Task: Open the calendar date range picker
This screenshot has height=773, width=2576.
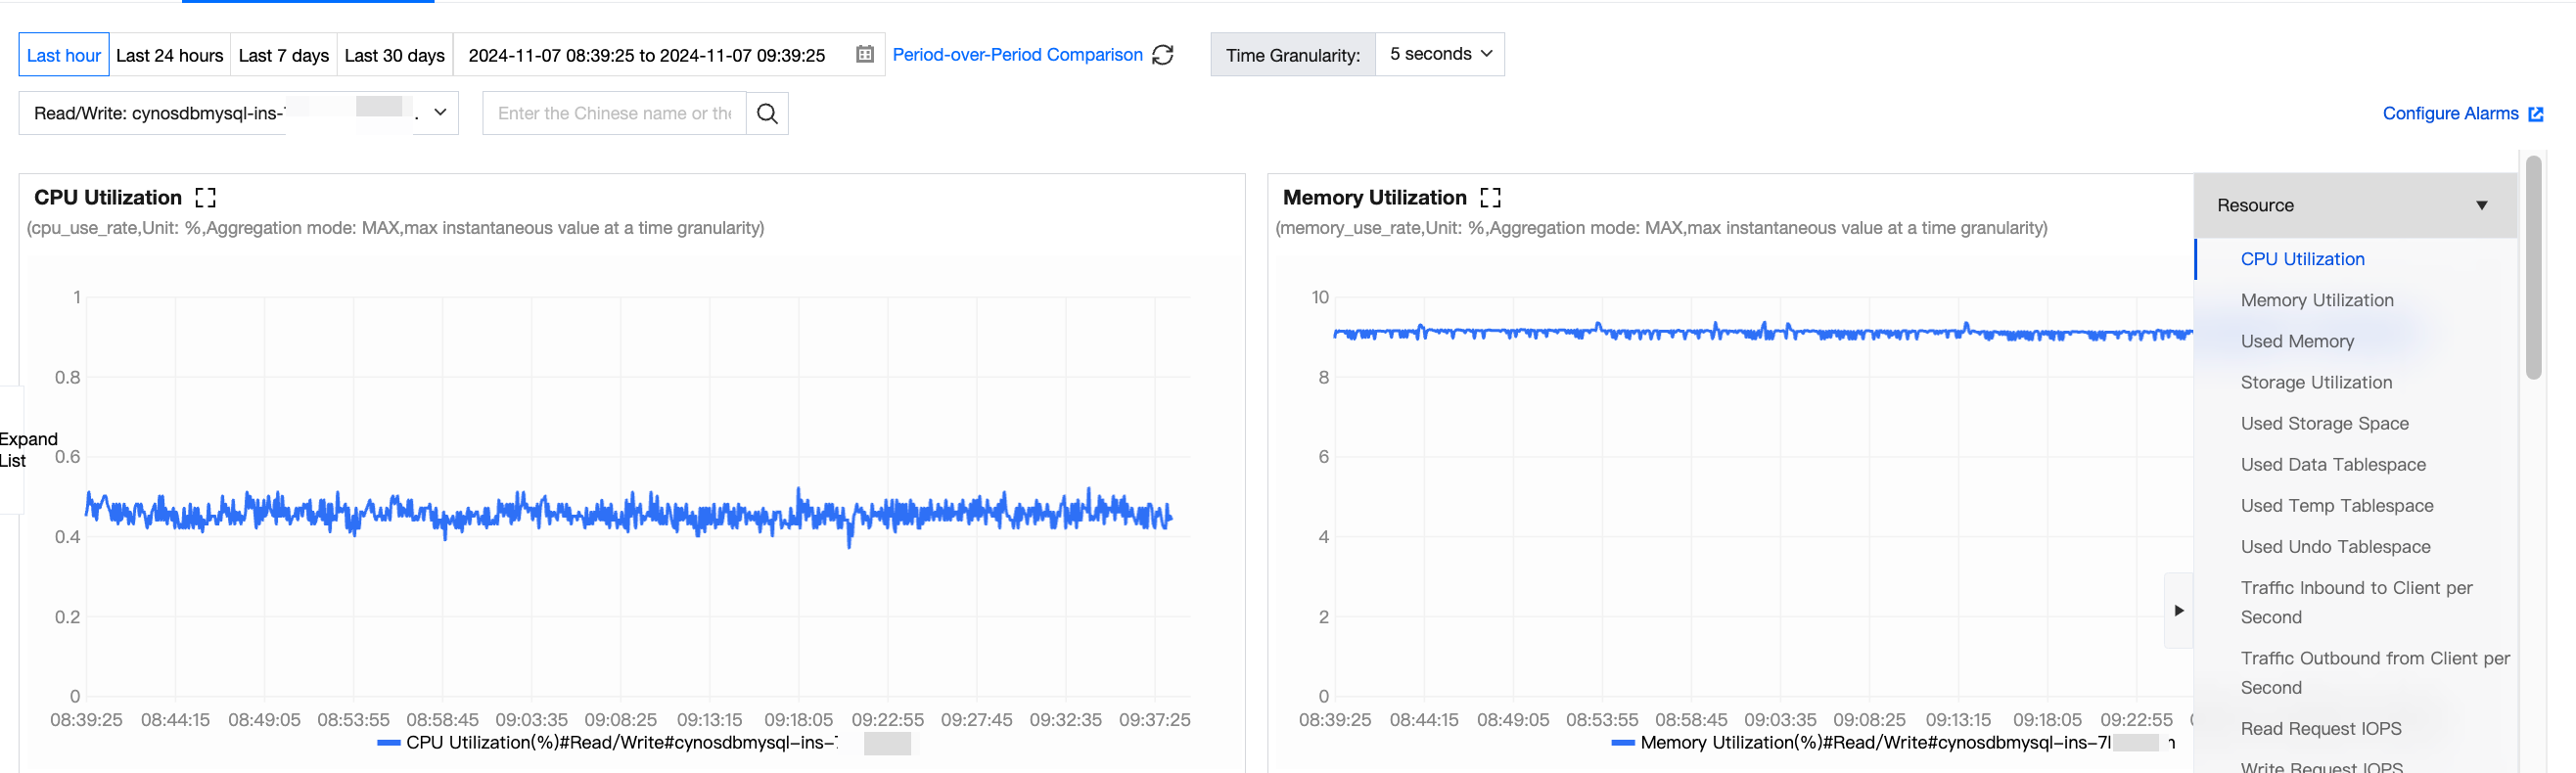Action: (865, 54)
